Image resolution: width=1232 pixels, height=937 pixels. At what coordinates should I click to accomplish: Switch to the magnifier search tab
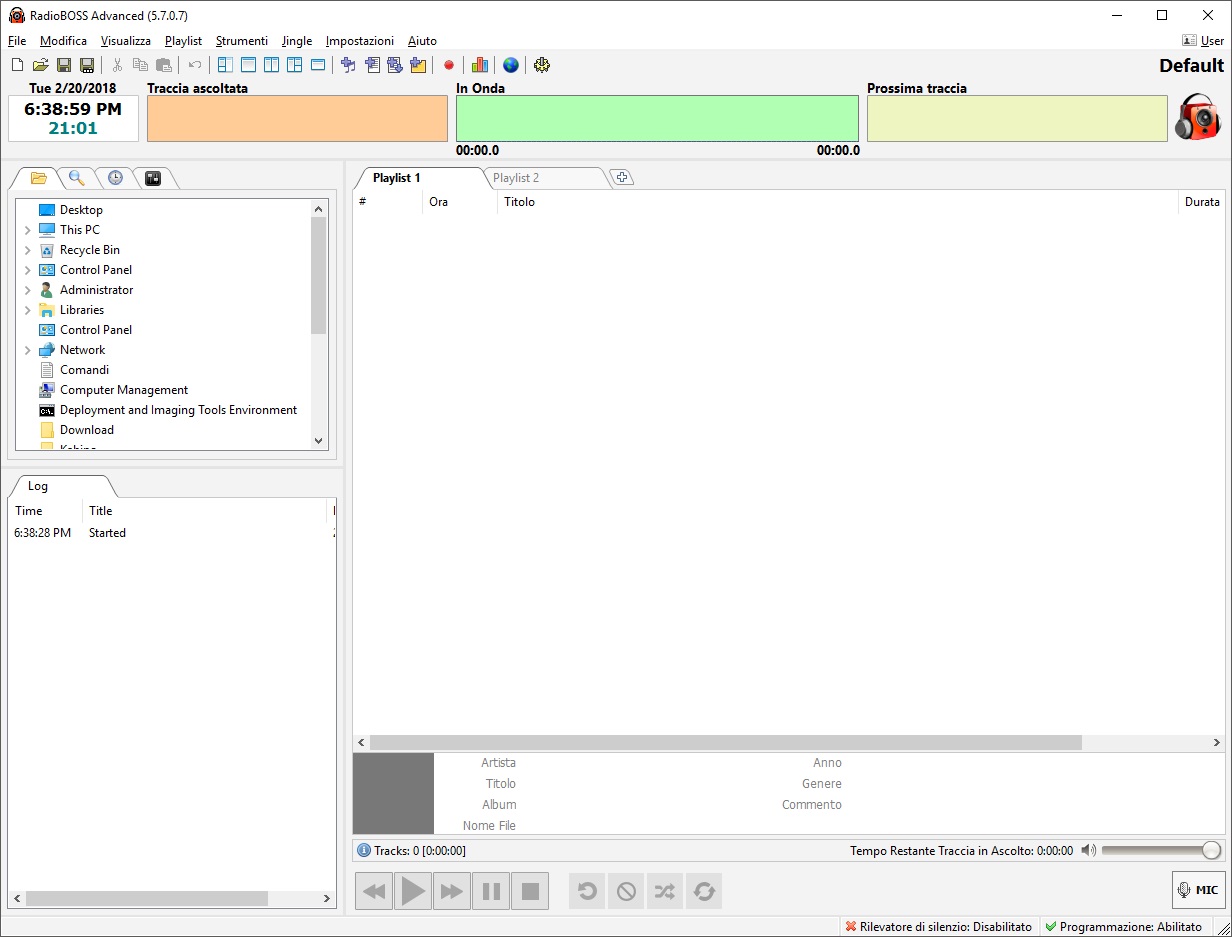pyautogui.click(x=77, y=178)
